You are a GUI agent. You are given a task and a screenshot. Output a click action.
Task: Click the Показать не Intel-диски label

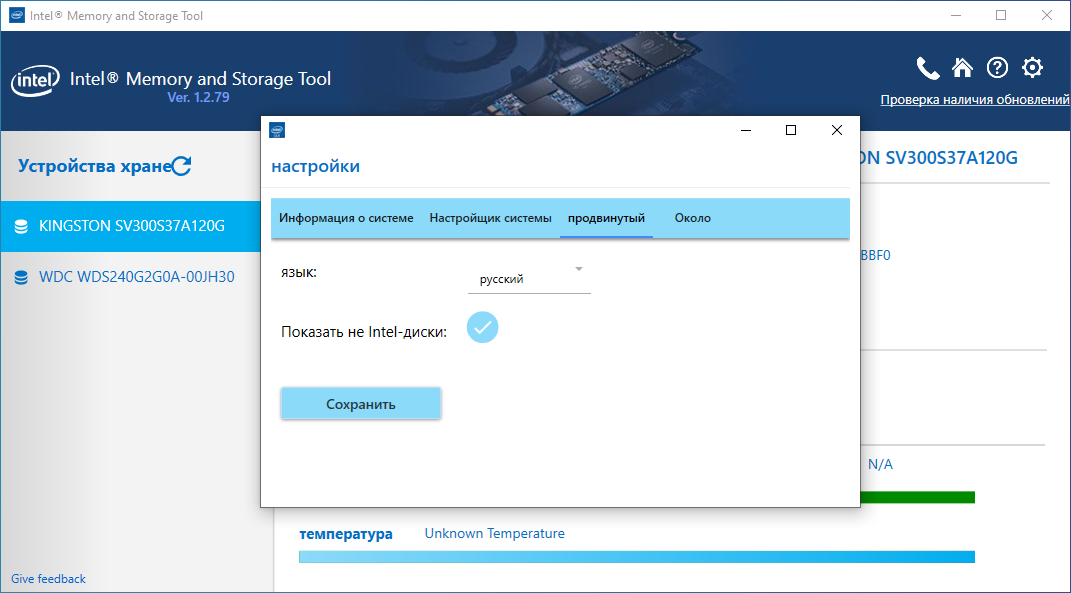pyautogui.click(x=364, y=332)
